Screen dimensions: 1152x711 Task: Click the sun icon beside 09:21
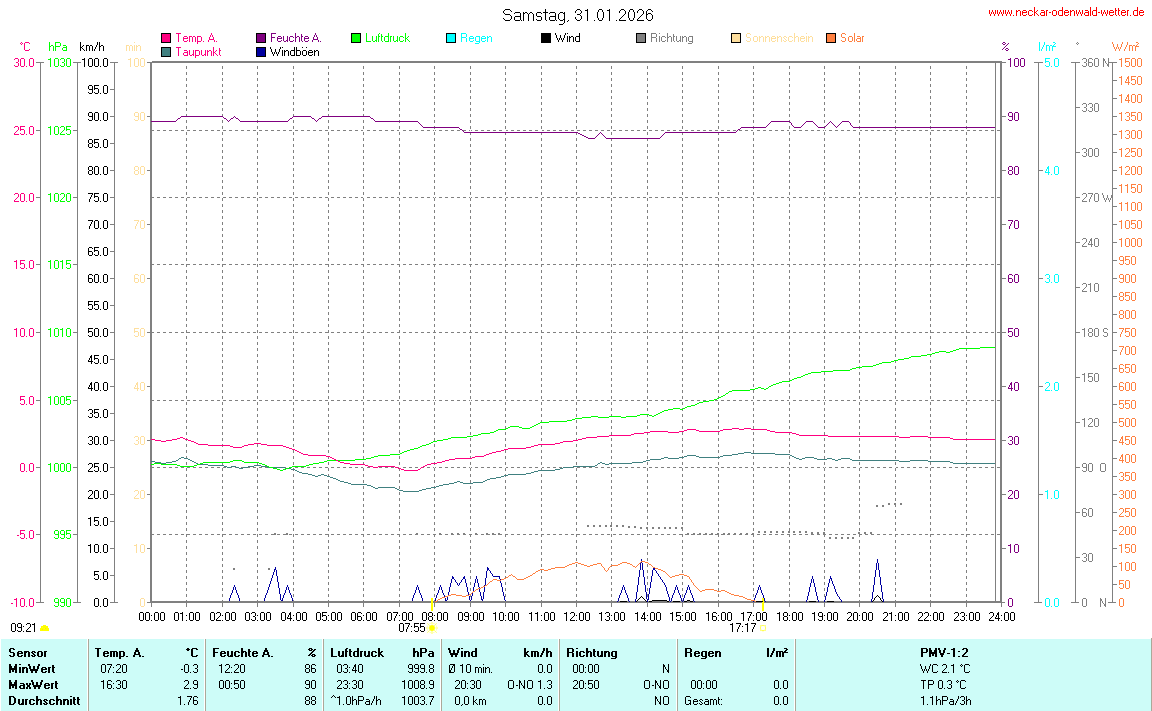click(45, 628)
